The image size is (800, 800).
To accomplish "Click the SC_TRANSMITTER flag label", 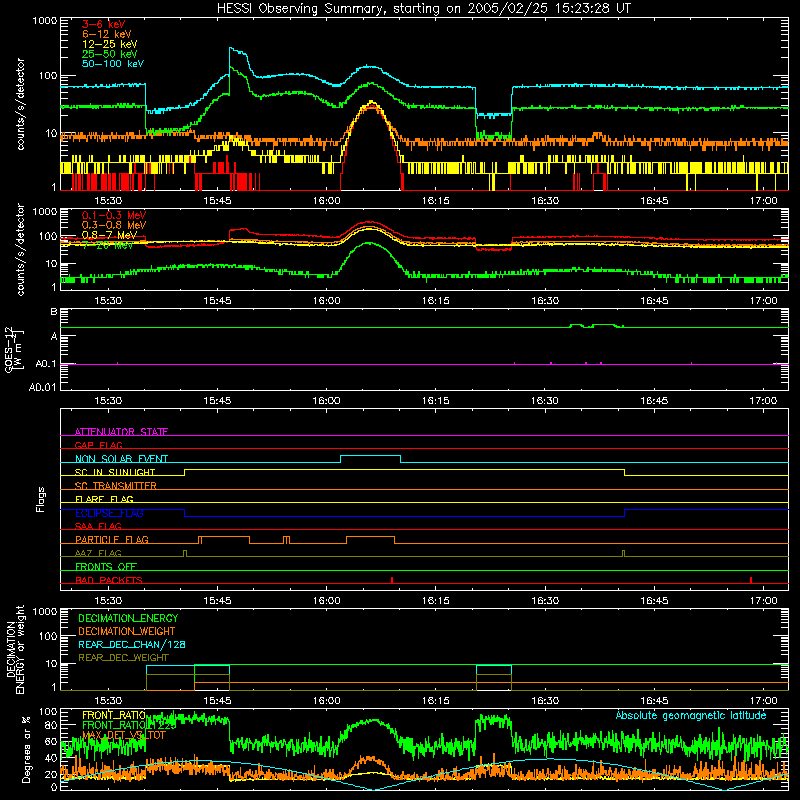I will (115, 486).
